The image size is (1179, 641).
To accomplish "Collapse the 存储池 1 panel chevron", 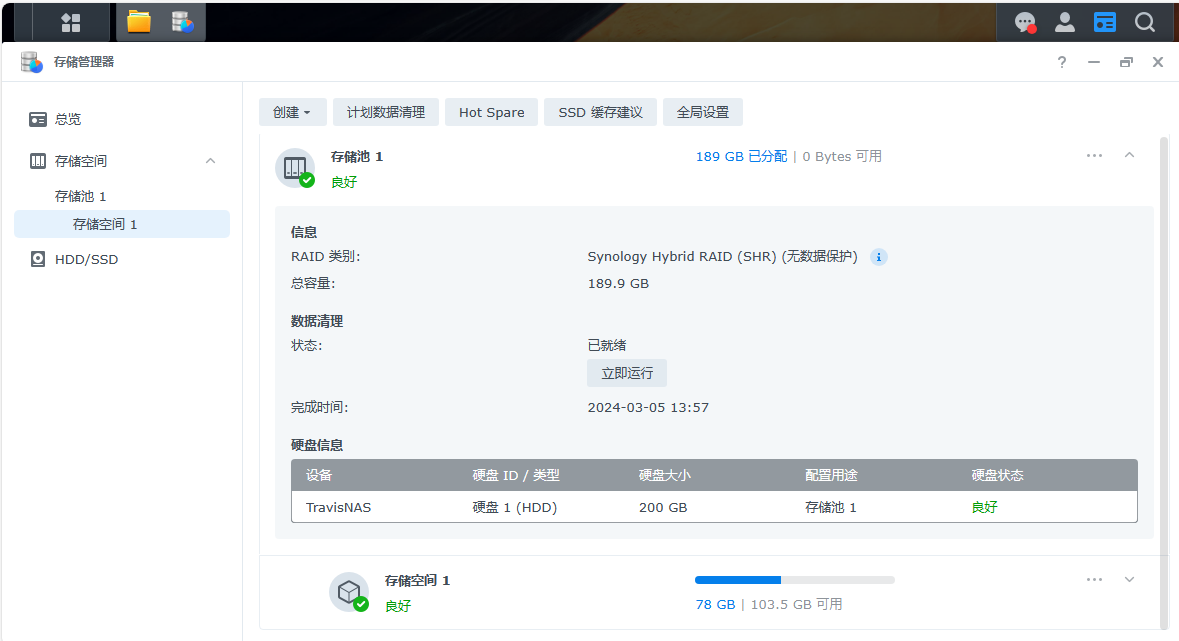I will (1130, 156).
